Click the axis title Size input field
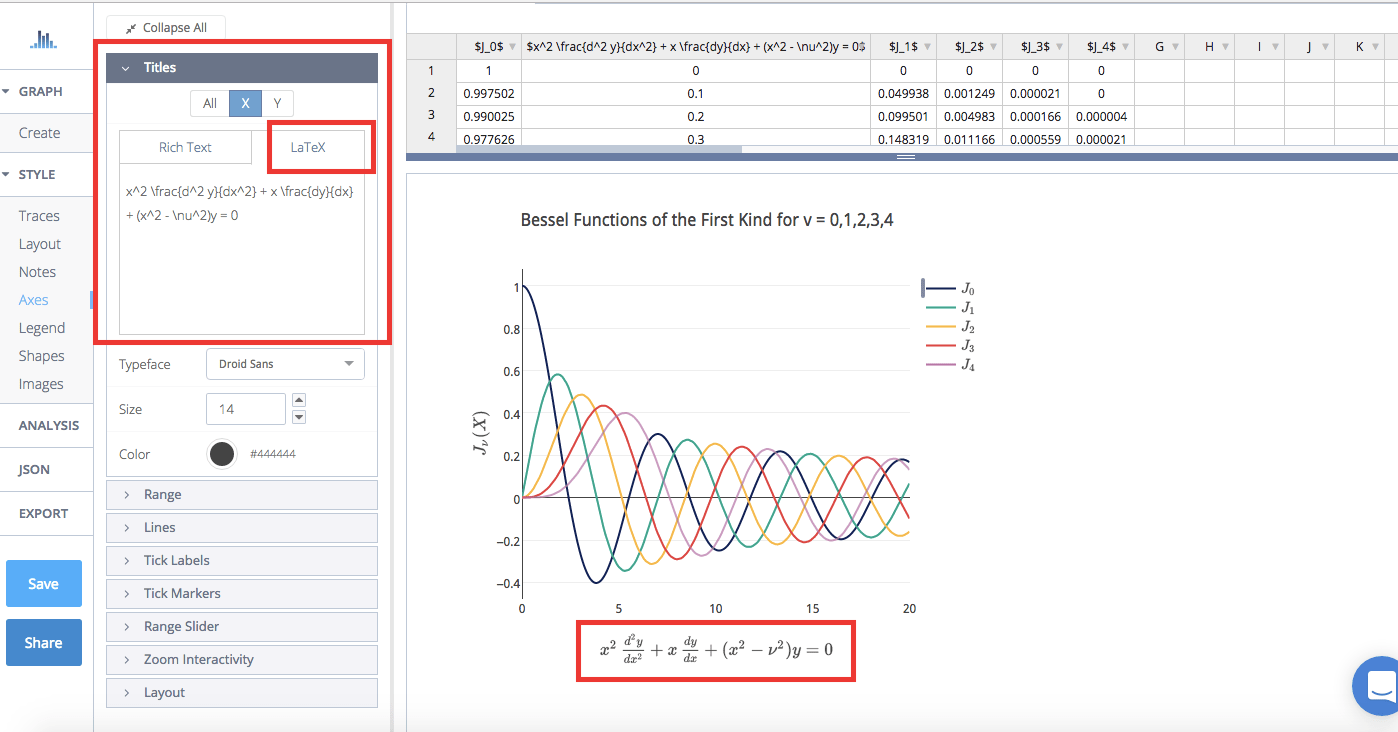This screenshot has width=1398, height=732. 245,408
